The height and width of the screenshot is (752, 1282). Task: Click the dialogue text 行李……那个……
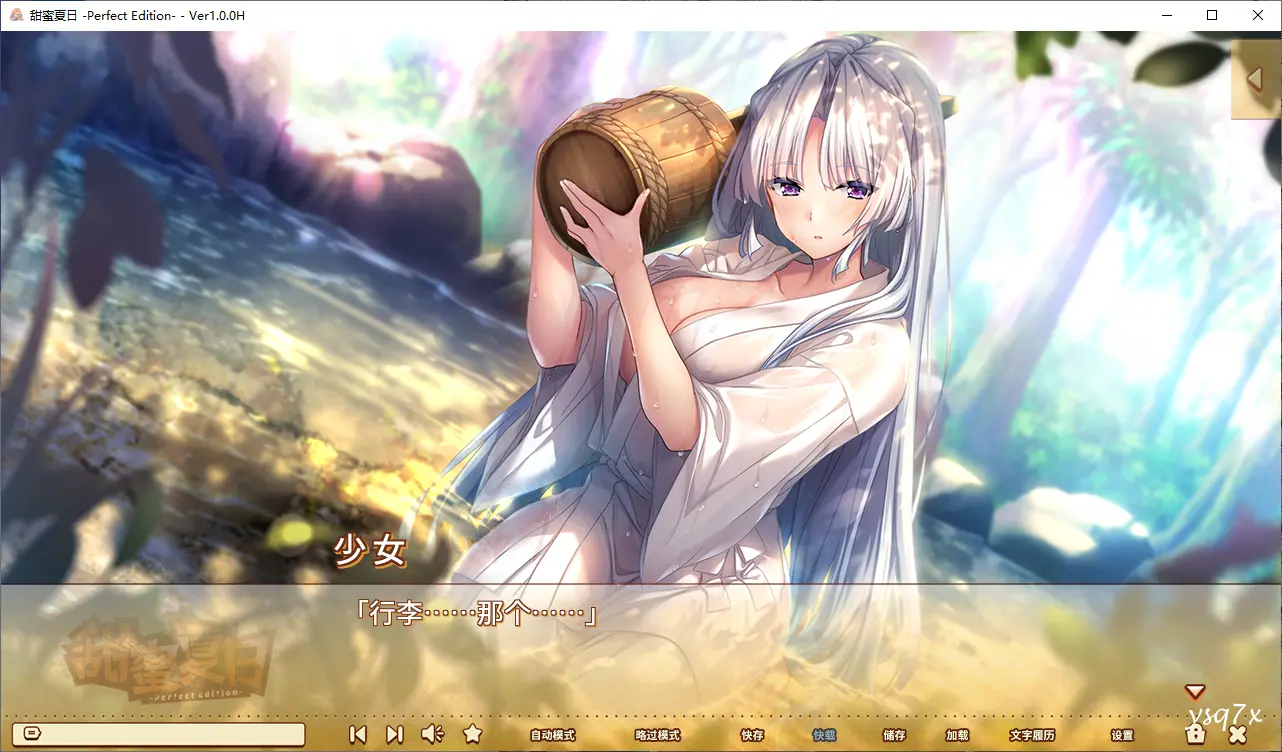click(476, 614)
